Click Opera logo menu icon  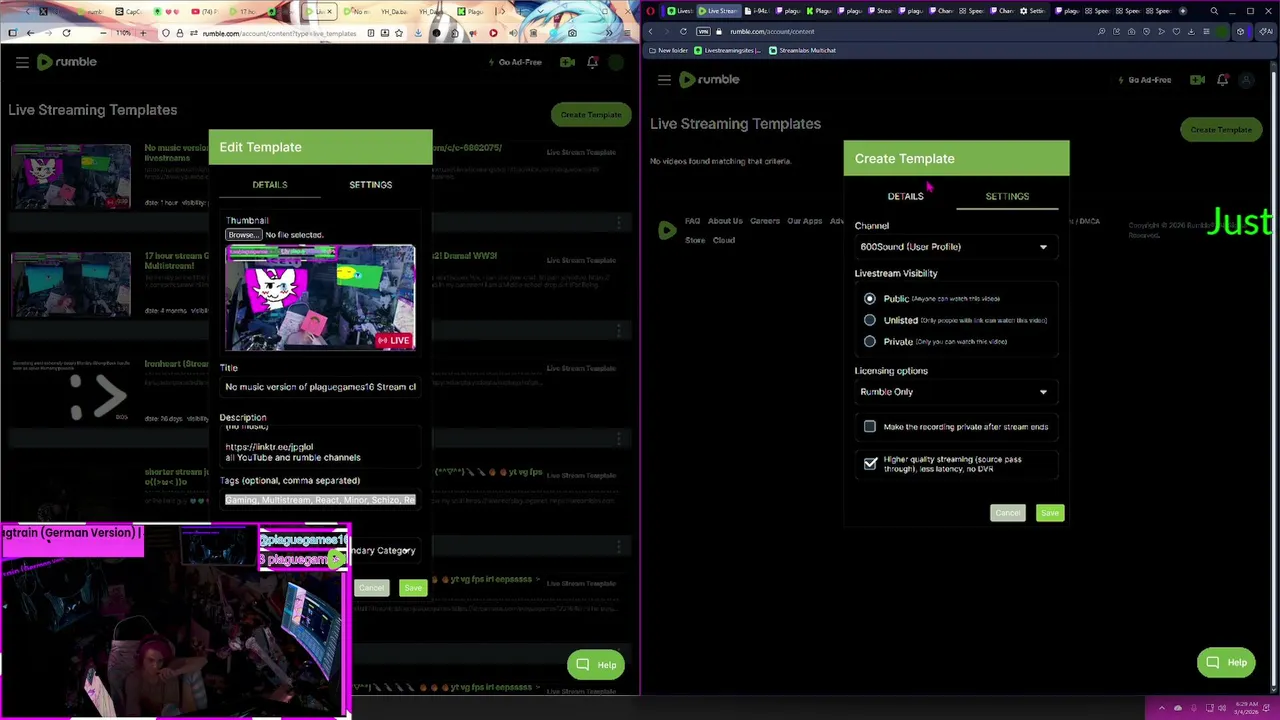(x=650, y=11)
